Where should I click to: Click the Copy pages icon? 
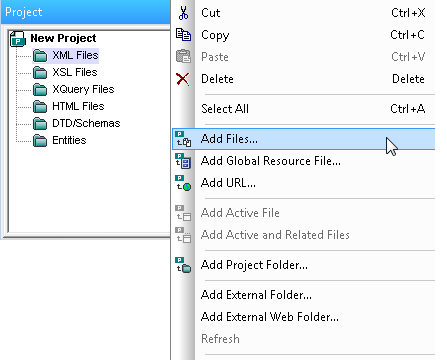click(183, 35)
